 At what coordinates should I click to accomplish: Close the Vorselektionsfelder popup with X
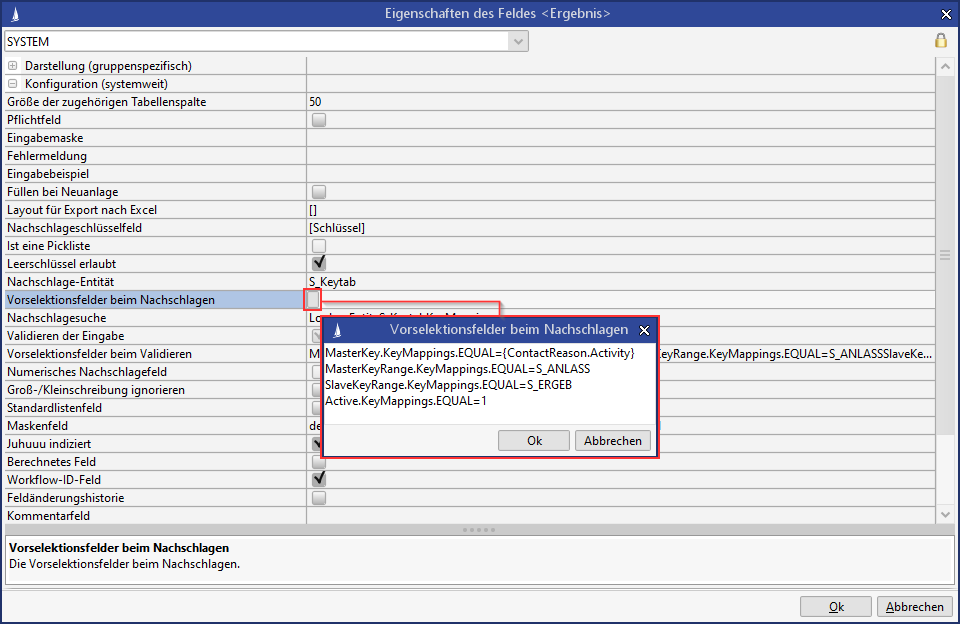pyautogui.click(x=645, y=330)
